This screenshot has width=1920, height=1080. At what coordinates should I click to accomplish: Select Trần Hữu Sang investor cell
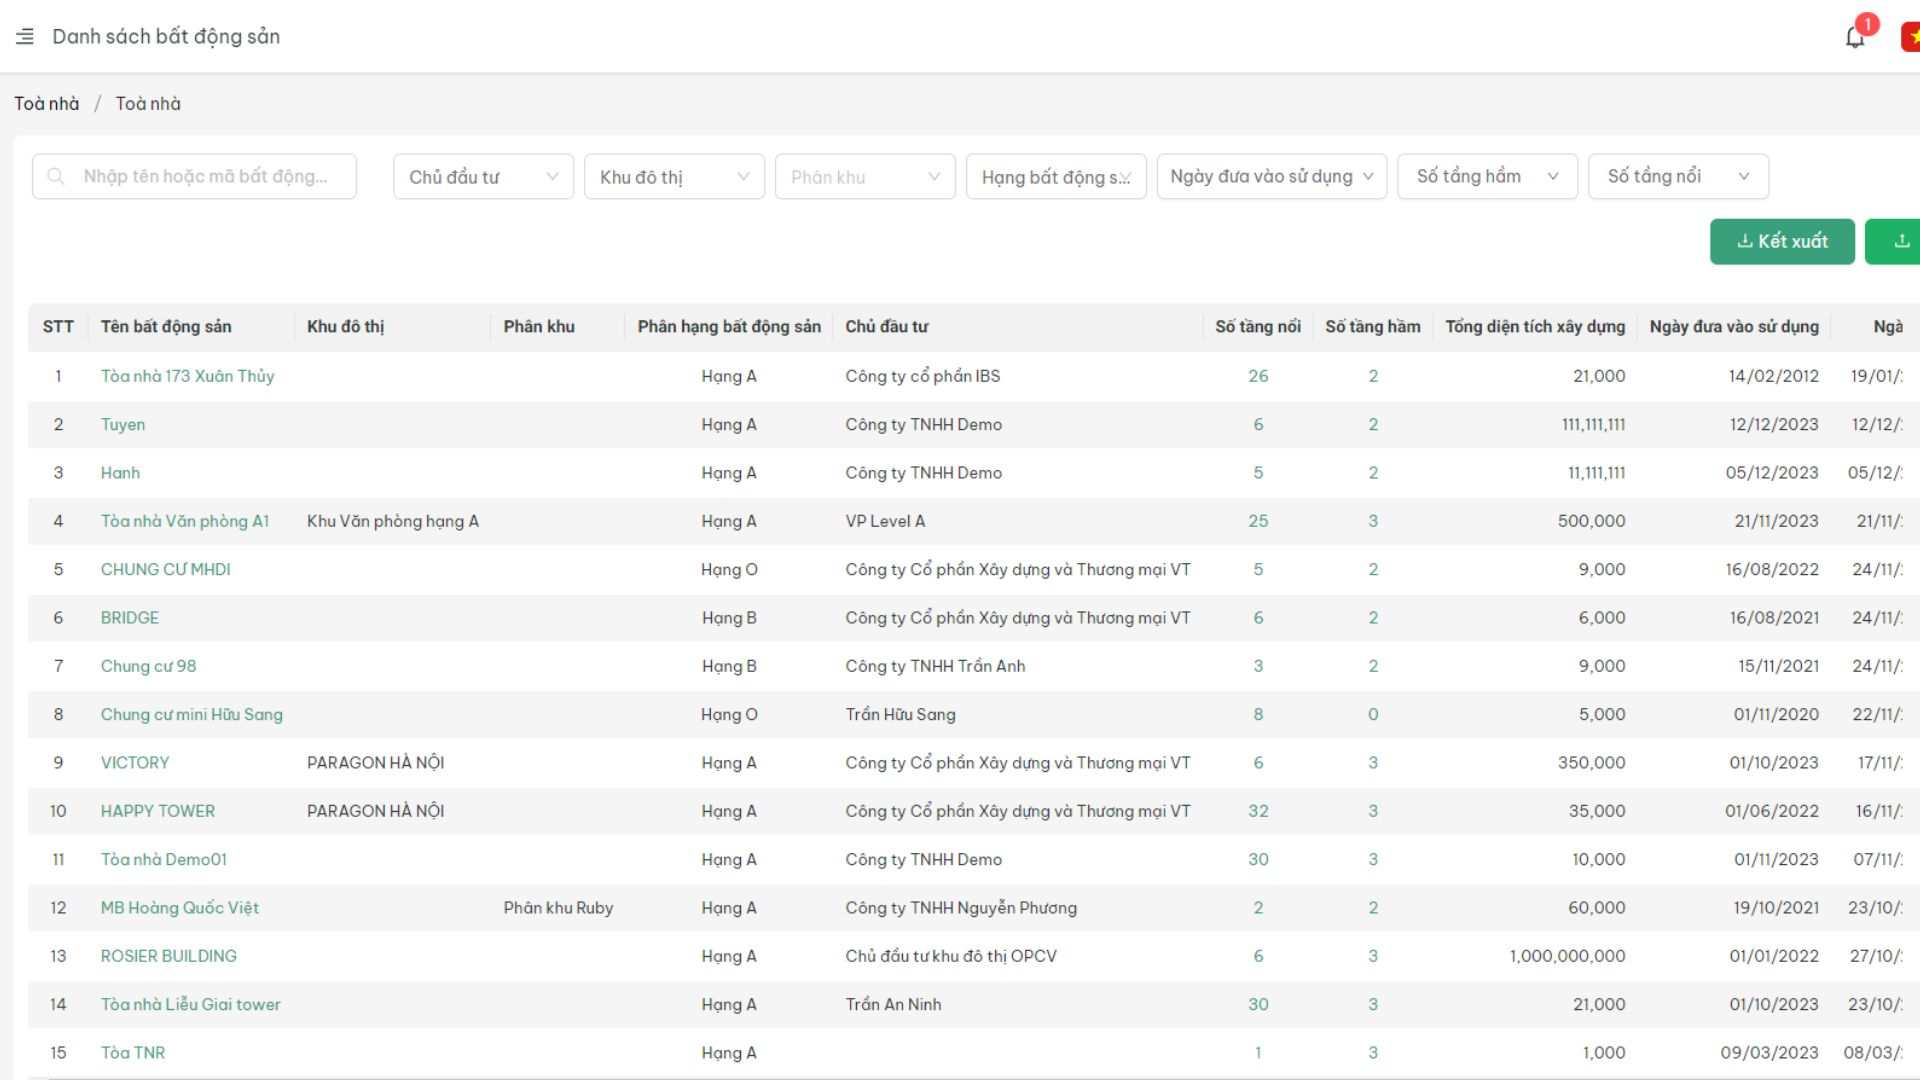coord(900,715)
